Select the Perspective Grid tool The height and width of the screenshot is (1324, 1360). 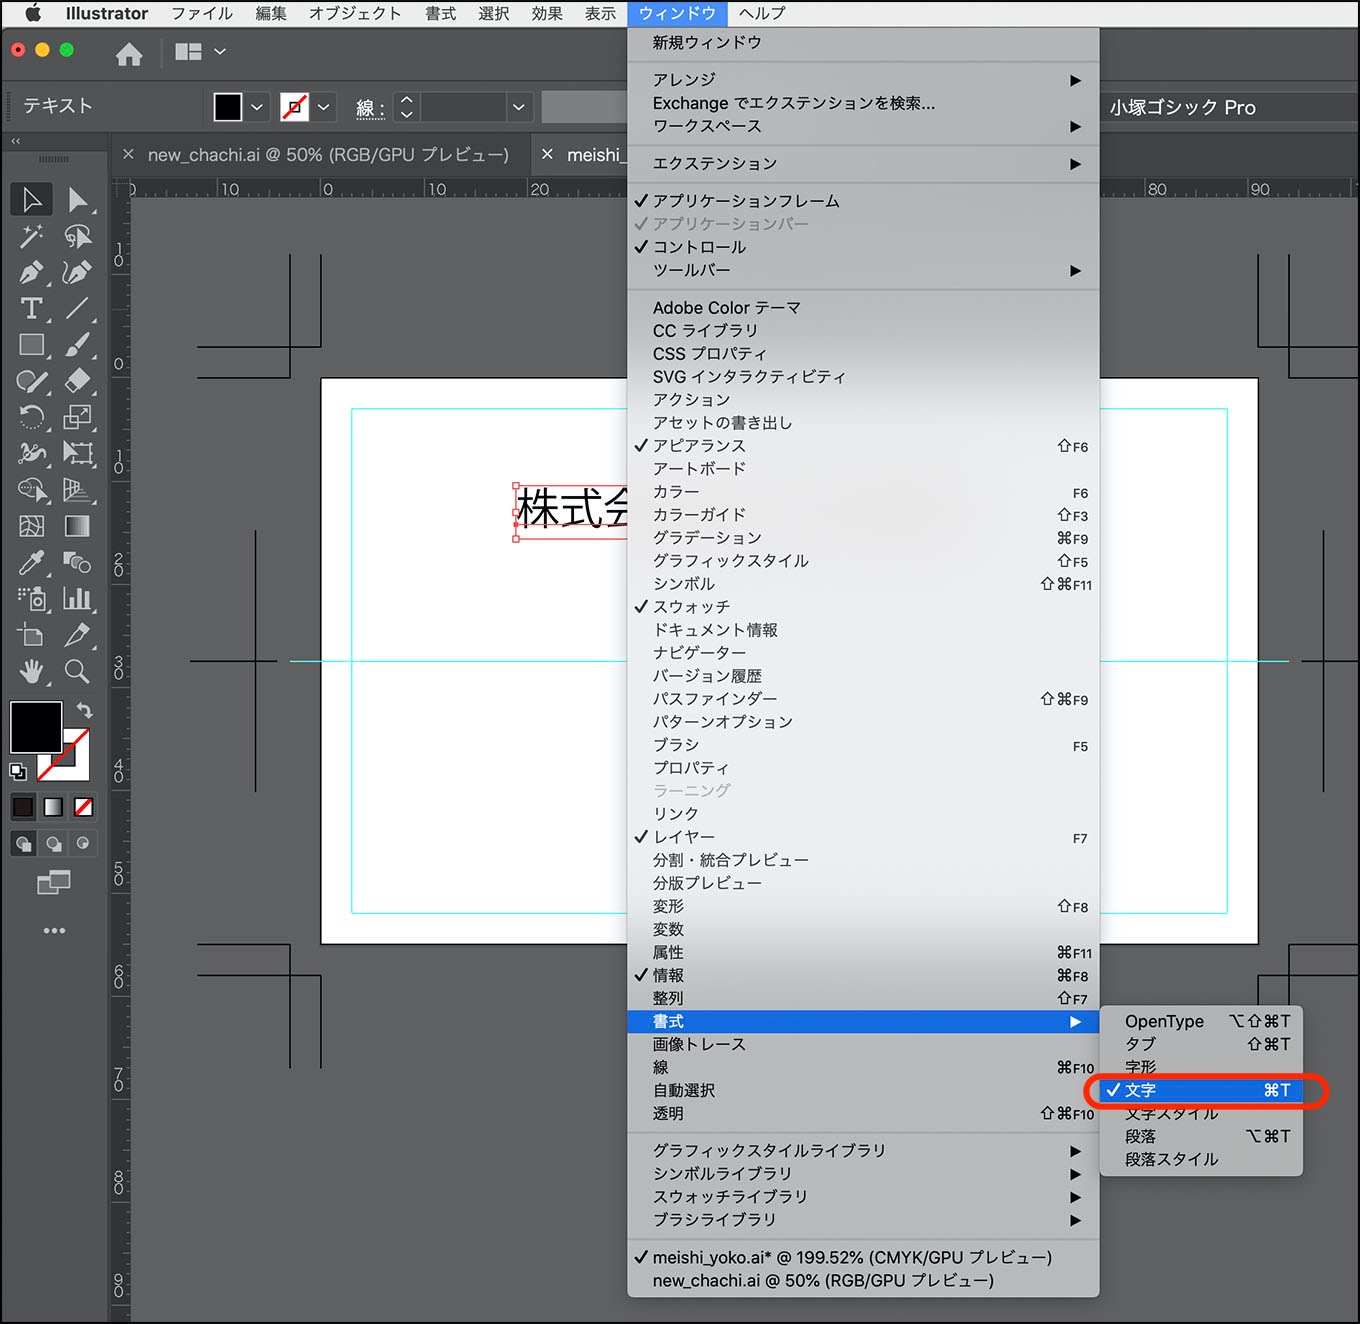point(78,490)
